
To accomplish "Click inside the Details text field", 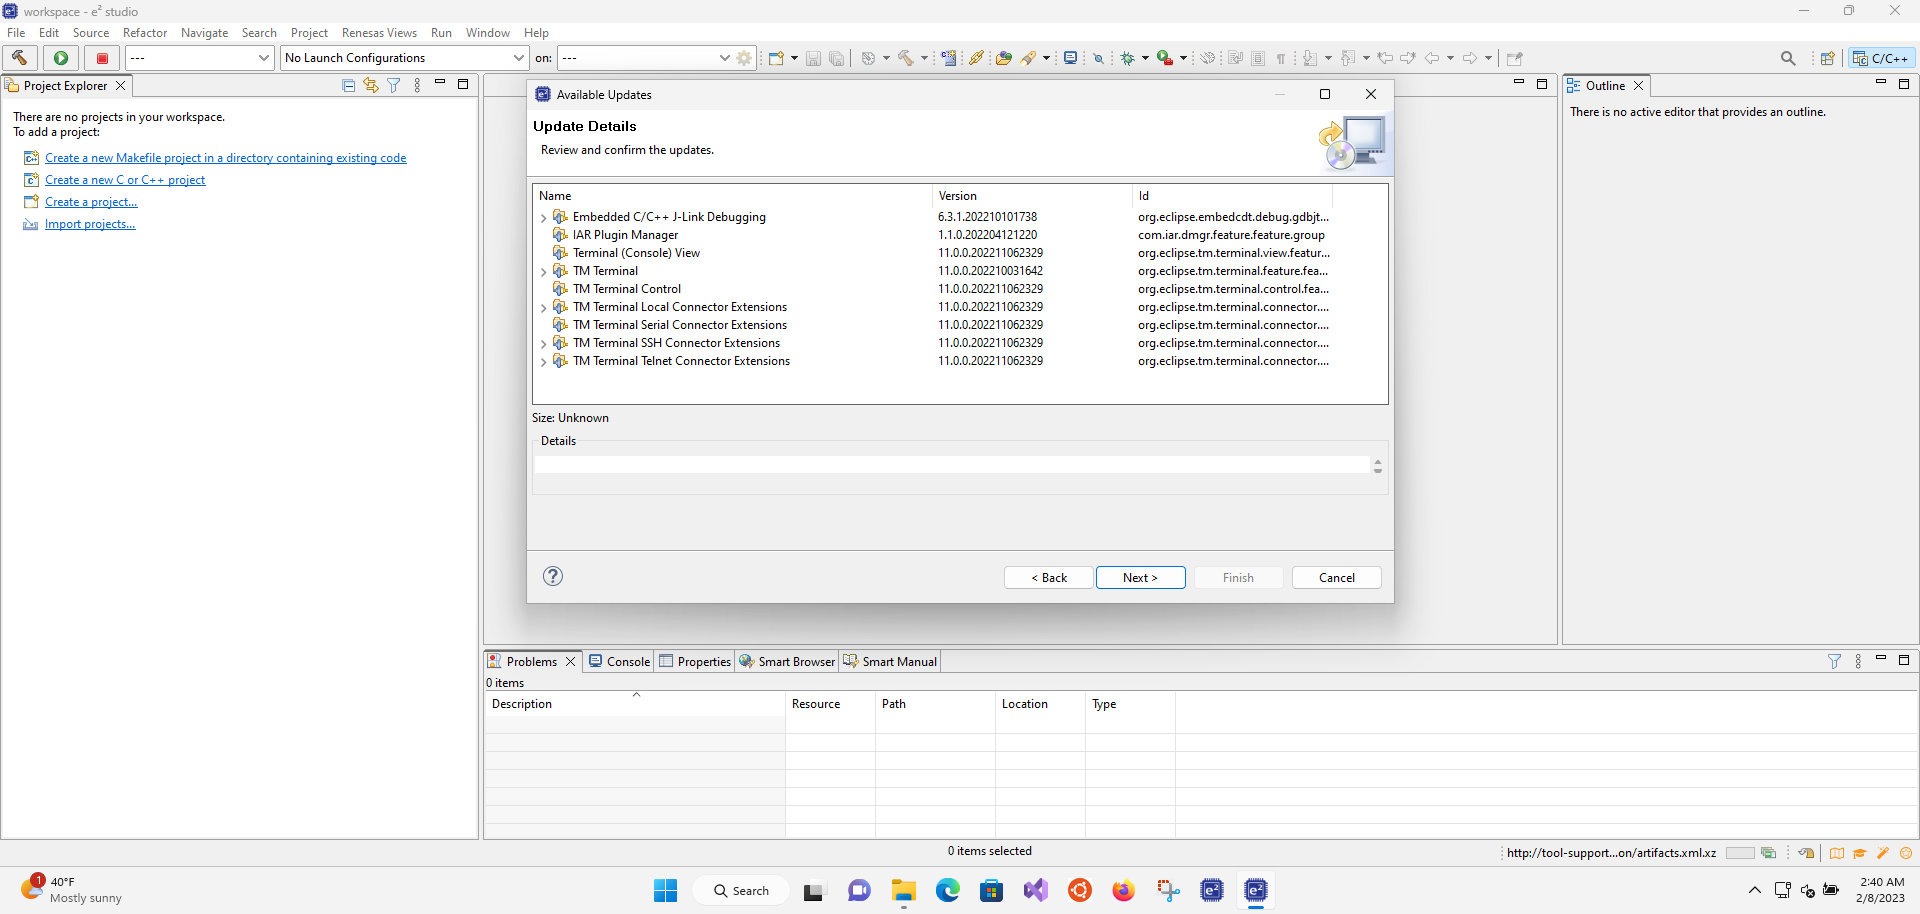I will click(951, 465).
